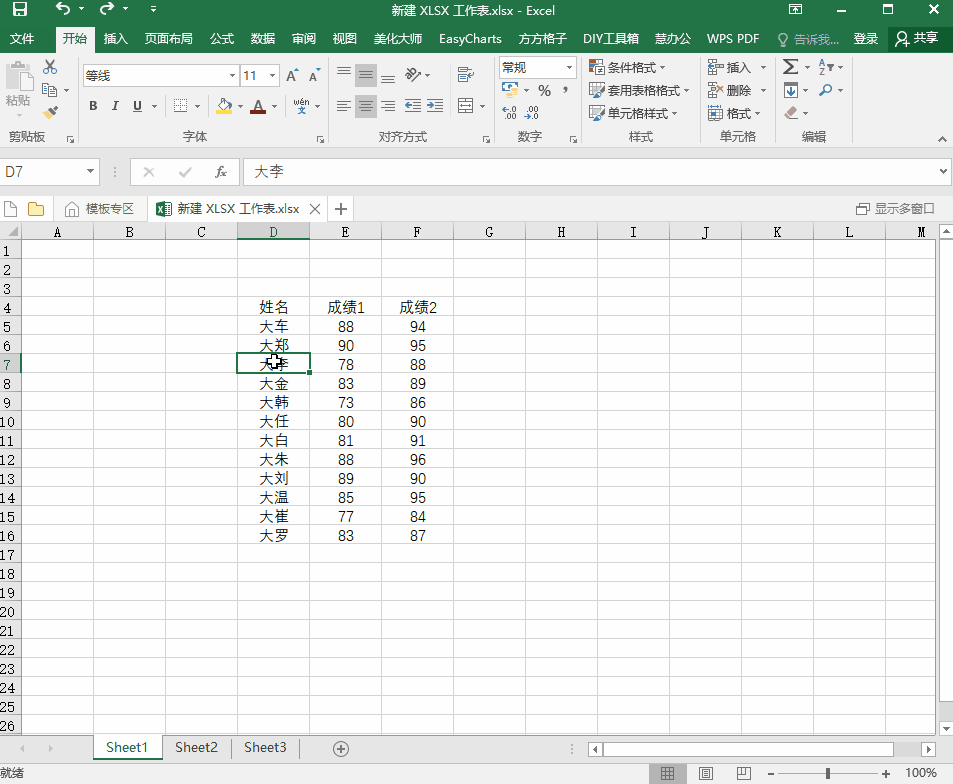953x784 pixels.
Task: Click 格式 format cells button
Action: tap(734, 113)
